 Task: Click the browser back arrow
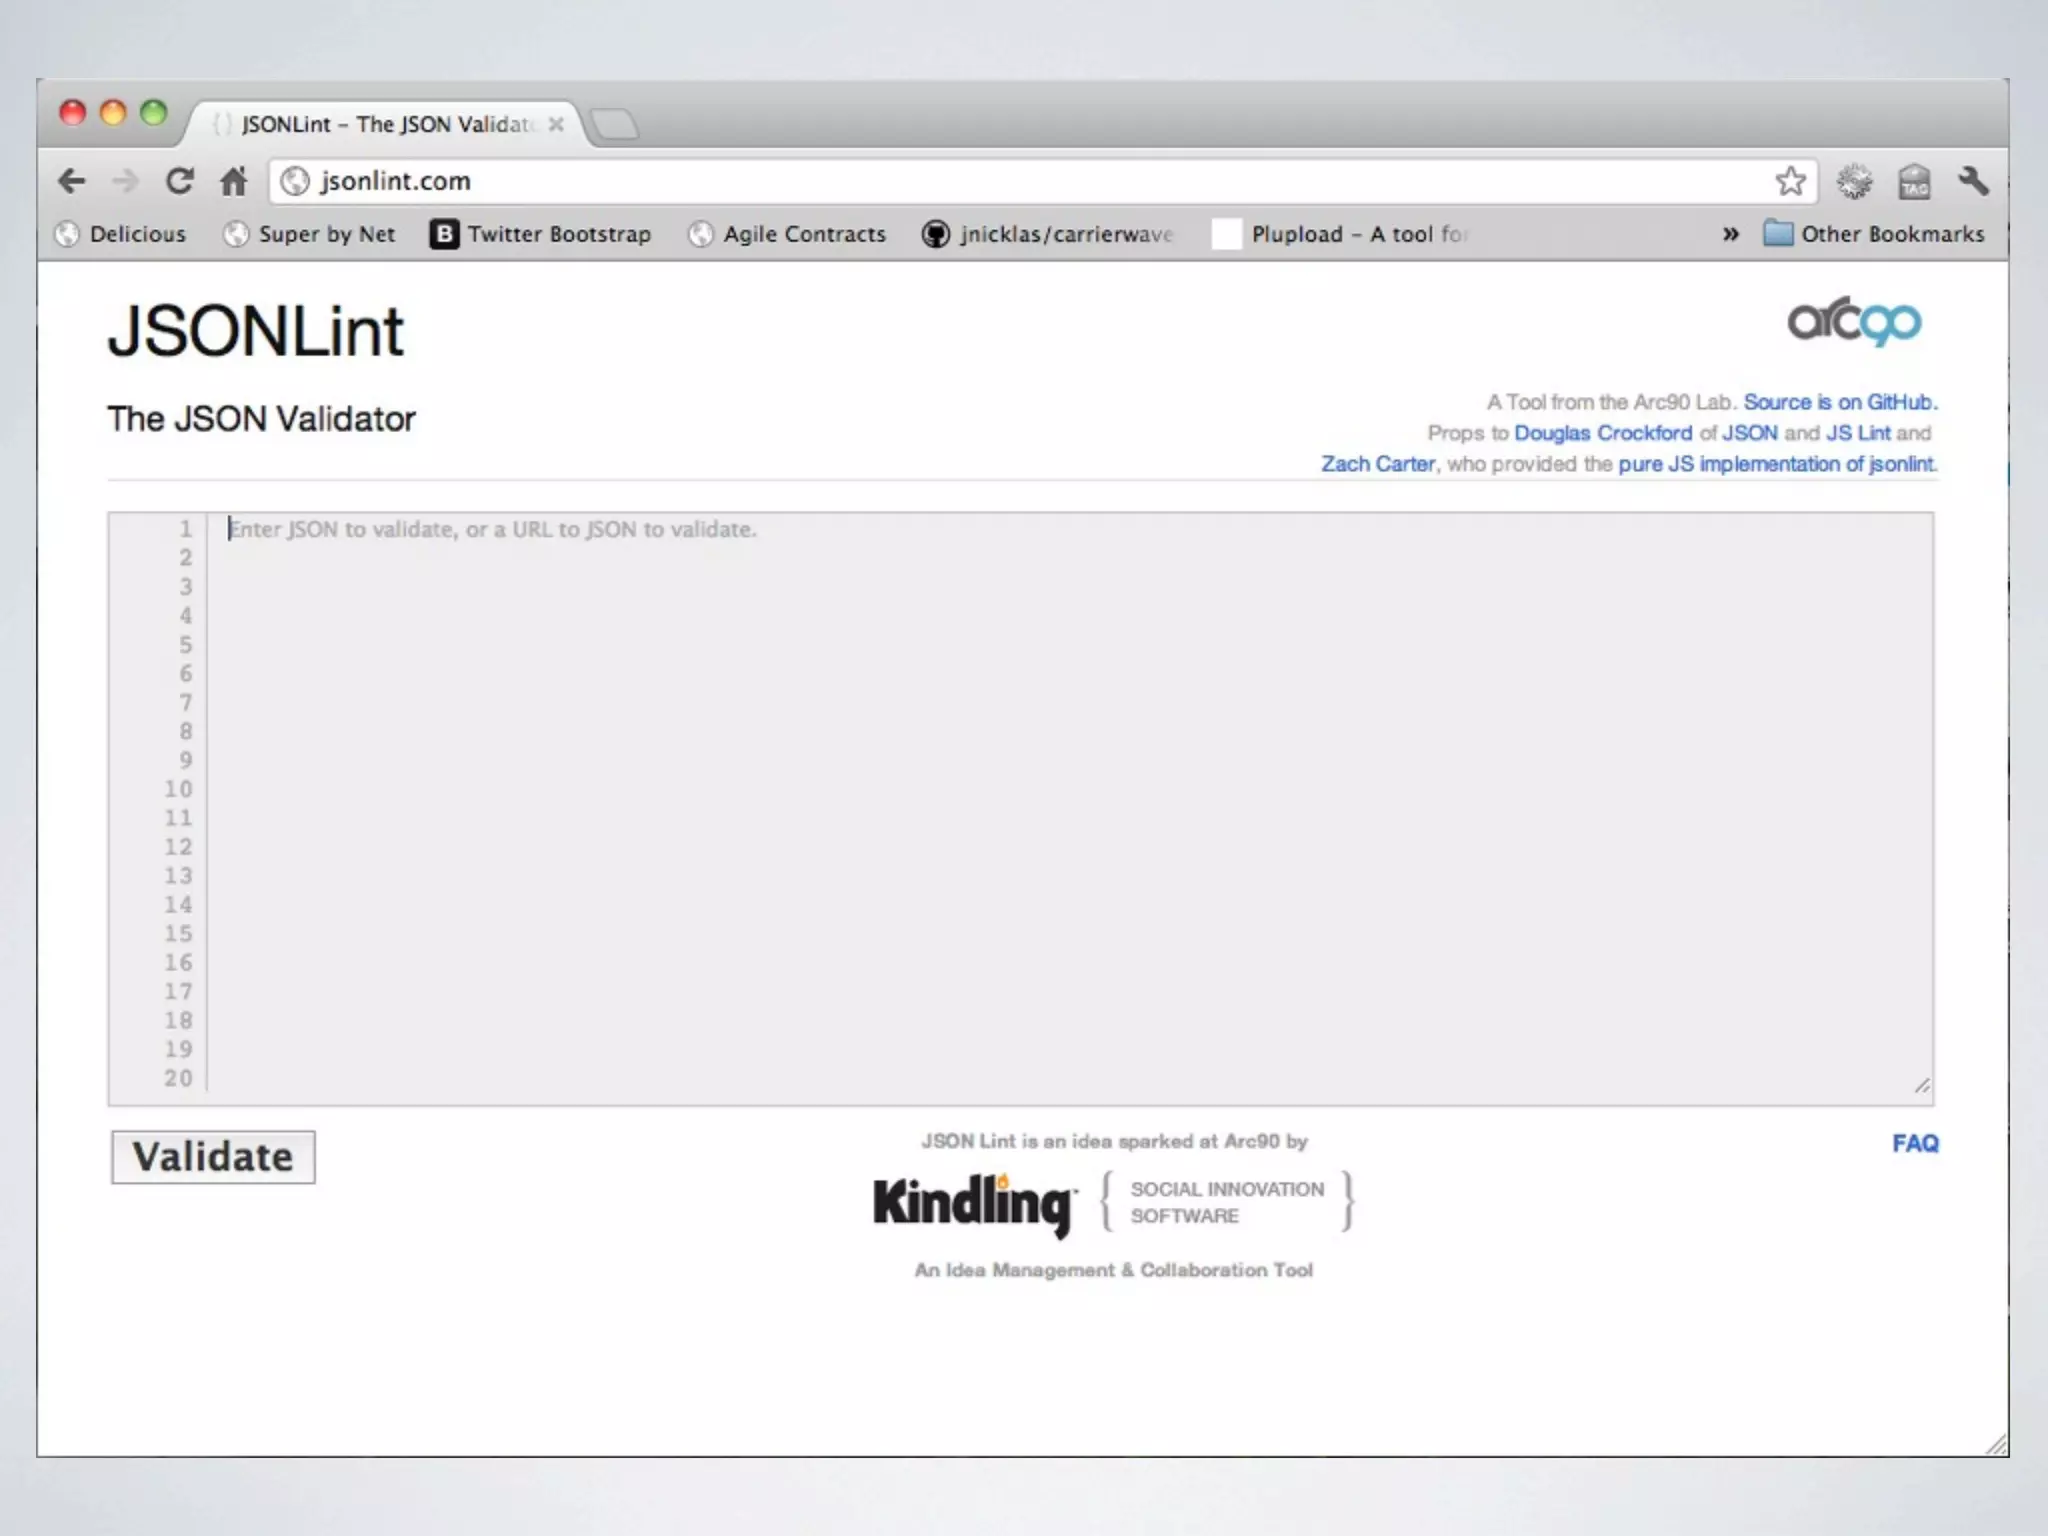(72, 181)
